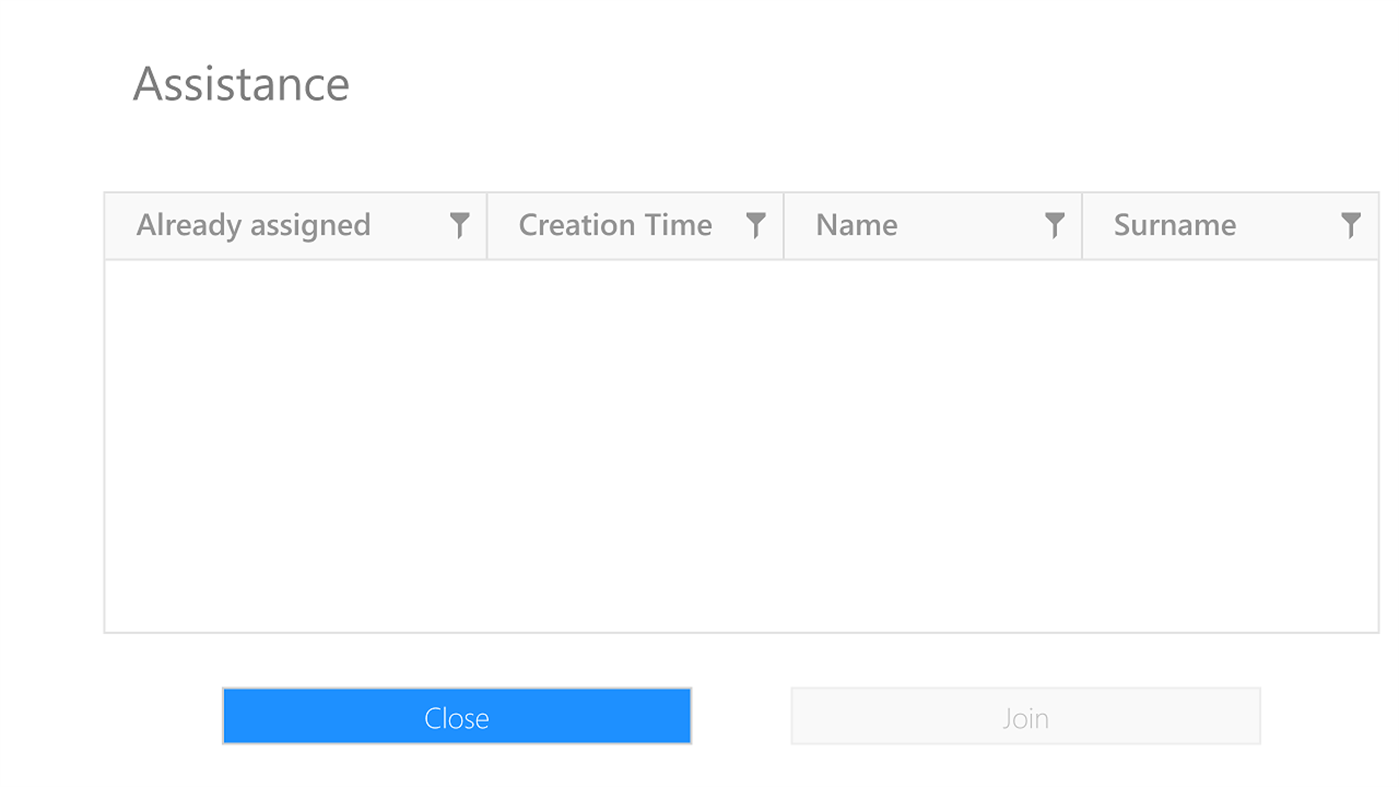The width and height of the screenshot is (1399, 787).
Task: Click the Assistance title text
Action: (x=242, y=84)
